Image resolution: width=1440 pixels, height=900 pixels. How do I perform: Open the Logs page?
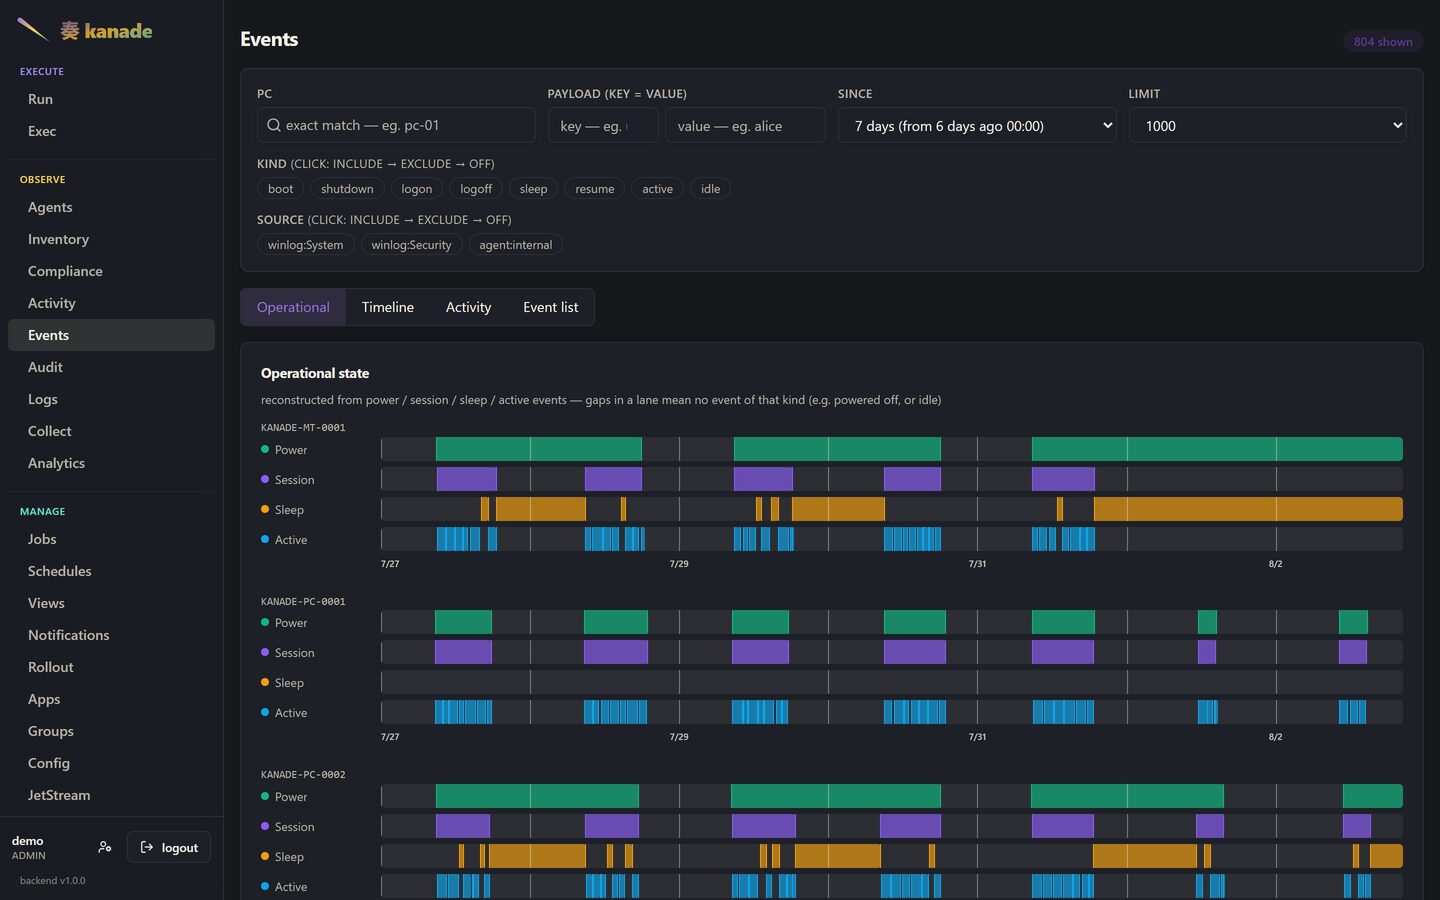[111, 399]
